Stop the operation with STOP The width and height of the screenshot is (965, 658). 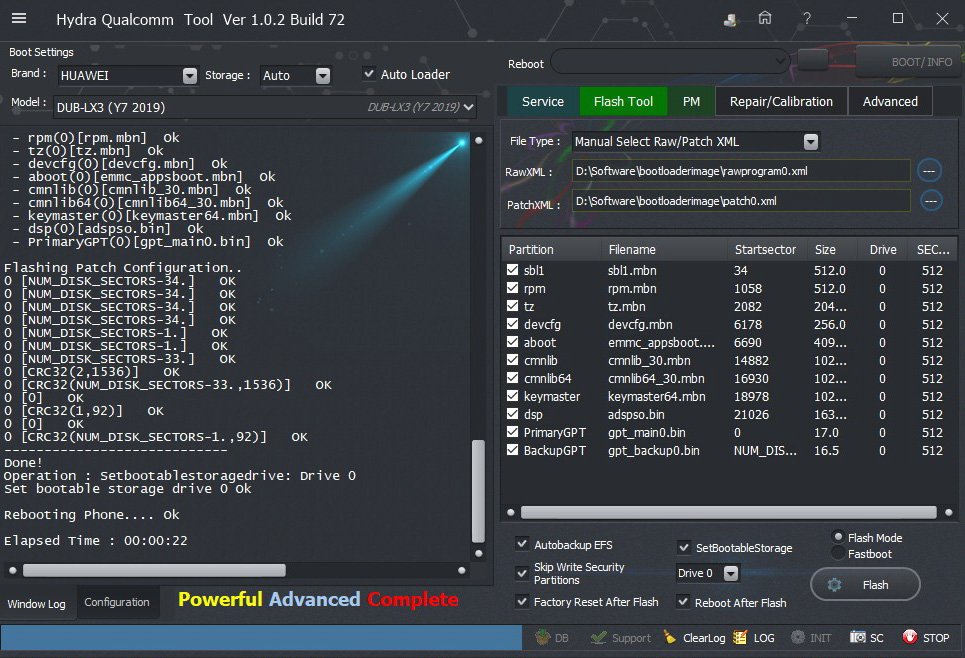tap(926, 638)
